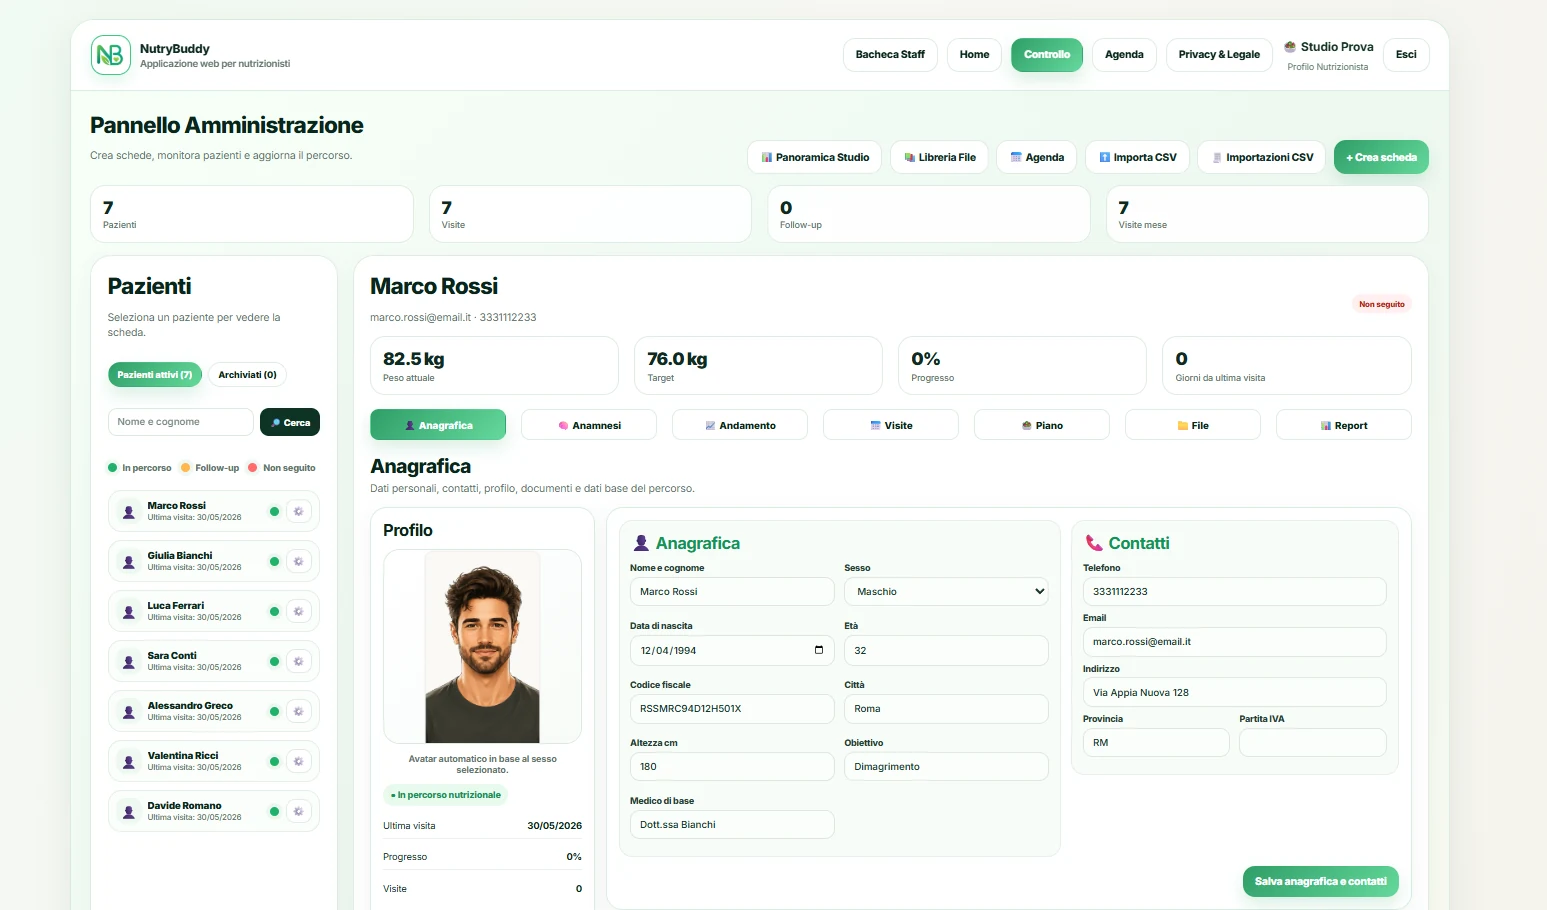The height and width of the screenshot is (910, 1547).
Task: Save with Salva anagrafica e contatti
Action: click(1320, 881)
